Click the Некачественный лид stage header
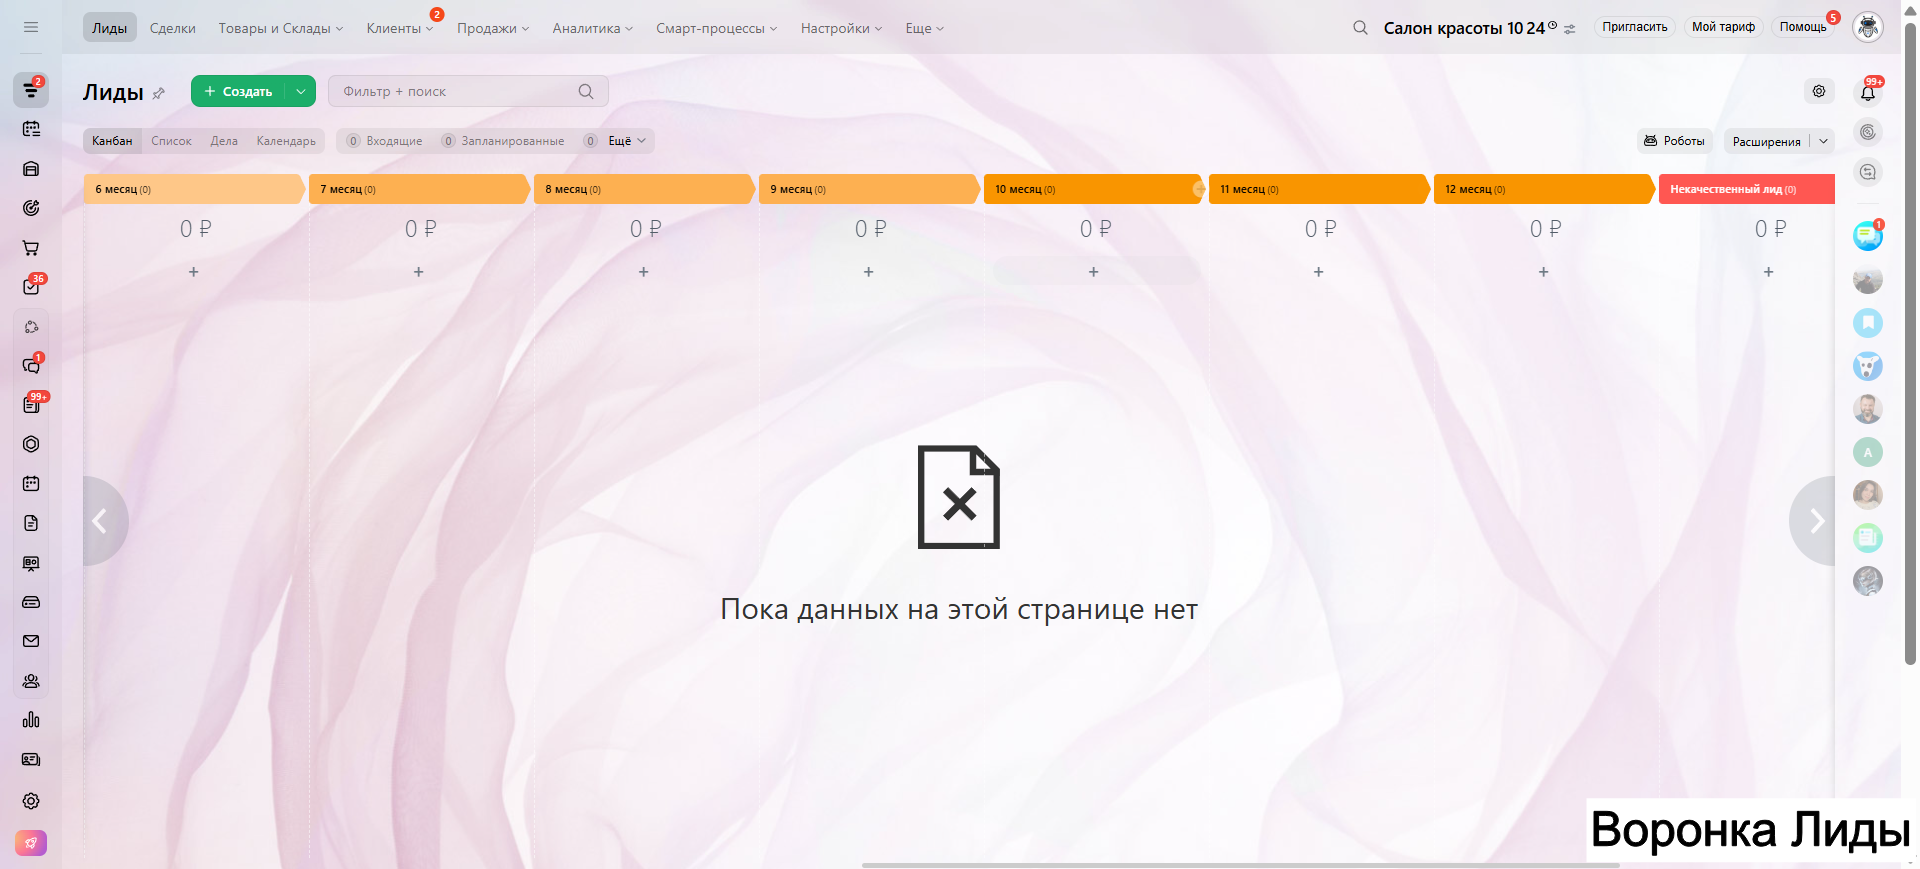This screenshot has width=1920, height=869. tap(1747, 189)
